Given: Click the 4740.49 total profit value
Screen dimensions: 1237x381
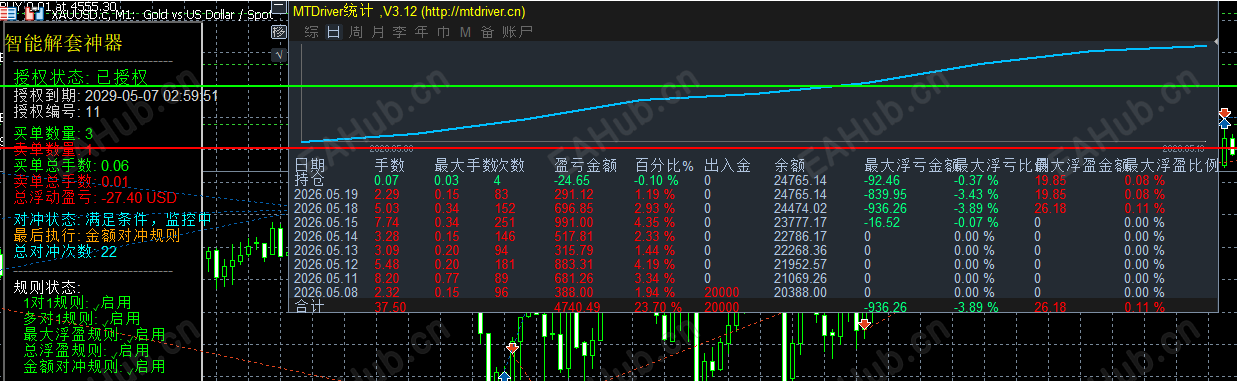Looking at the screenshot, I should tap(579, 307).
